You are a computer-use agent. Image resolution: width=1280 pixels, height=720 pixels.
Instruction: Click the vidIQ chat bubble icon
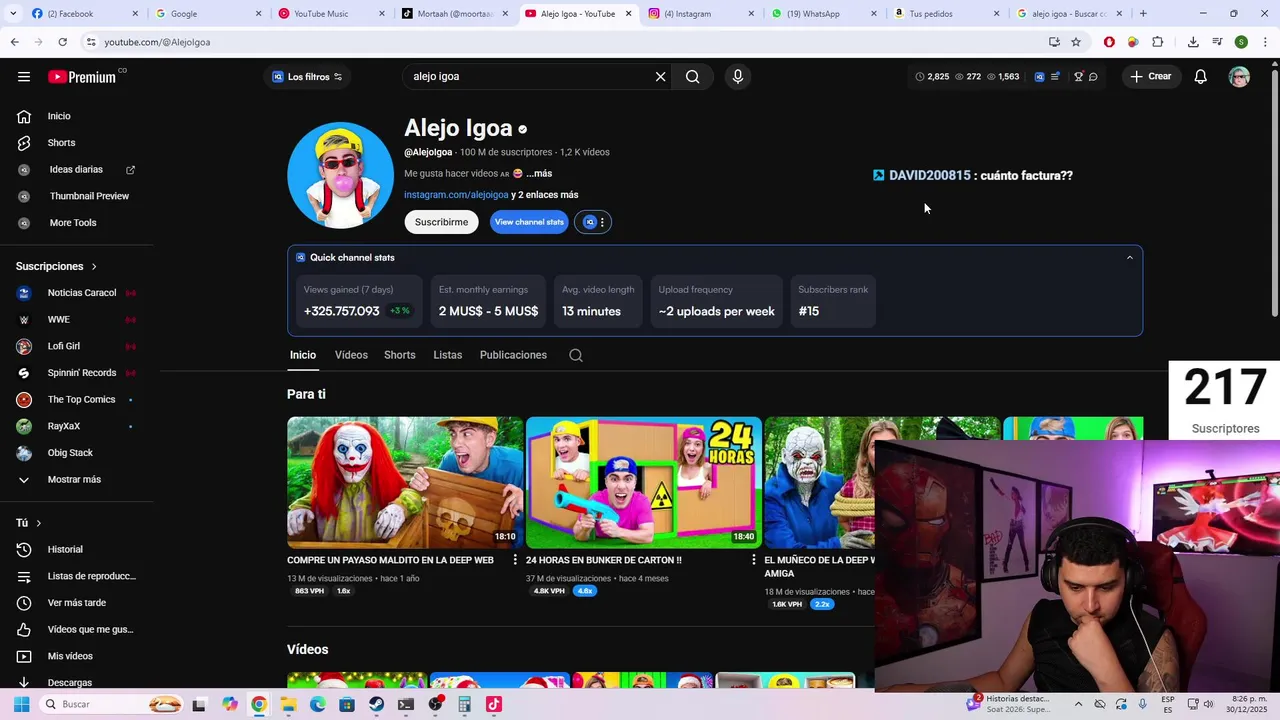(x=1093, y=77)
